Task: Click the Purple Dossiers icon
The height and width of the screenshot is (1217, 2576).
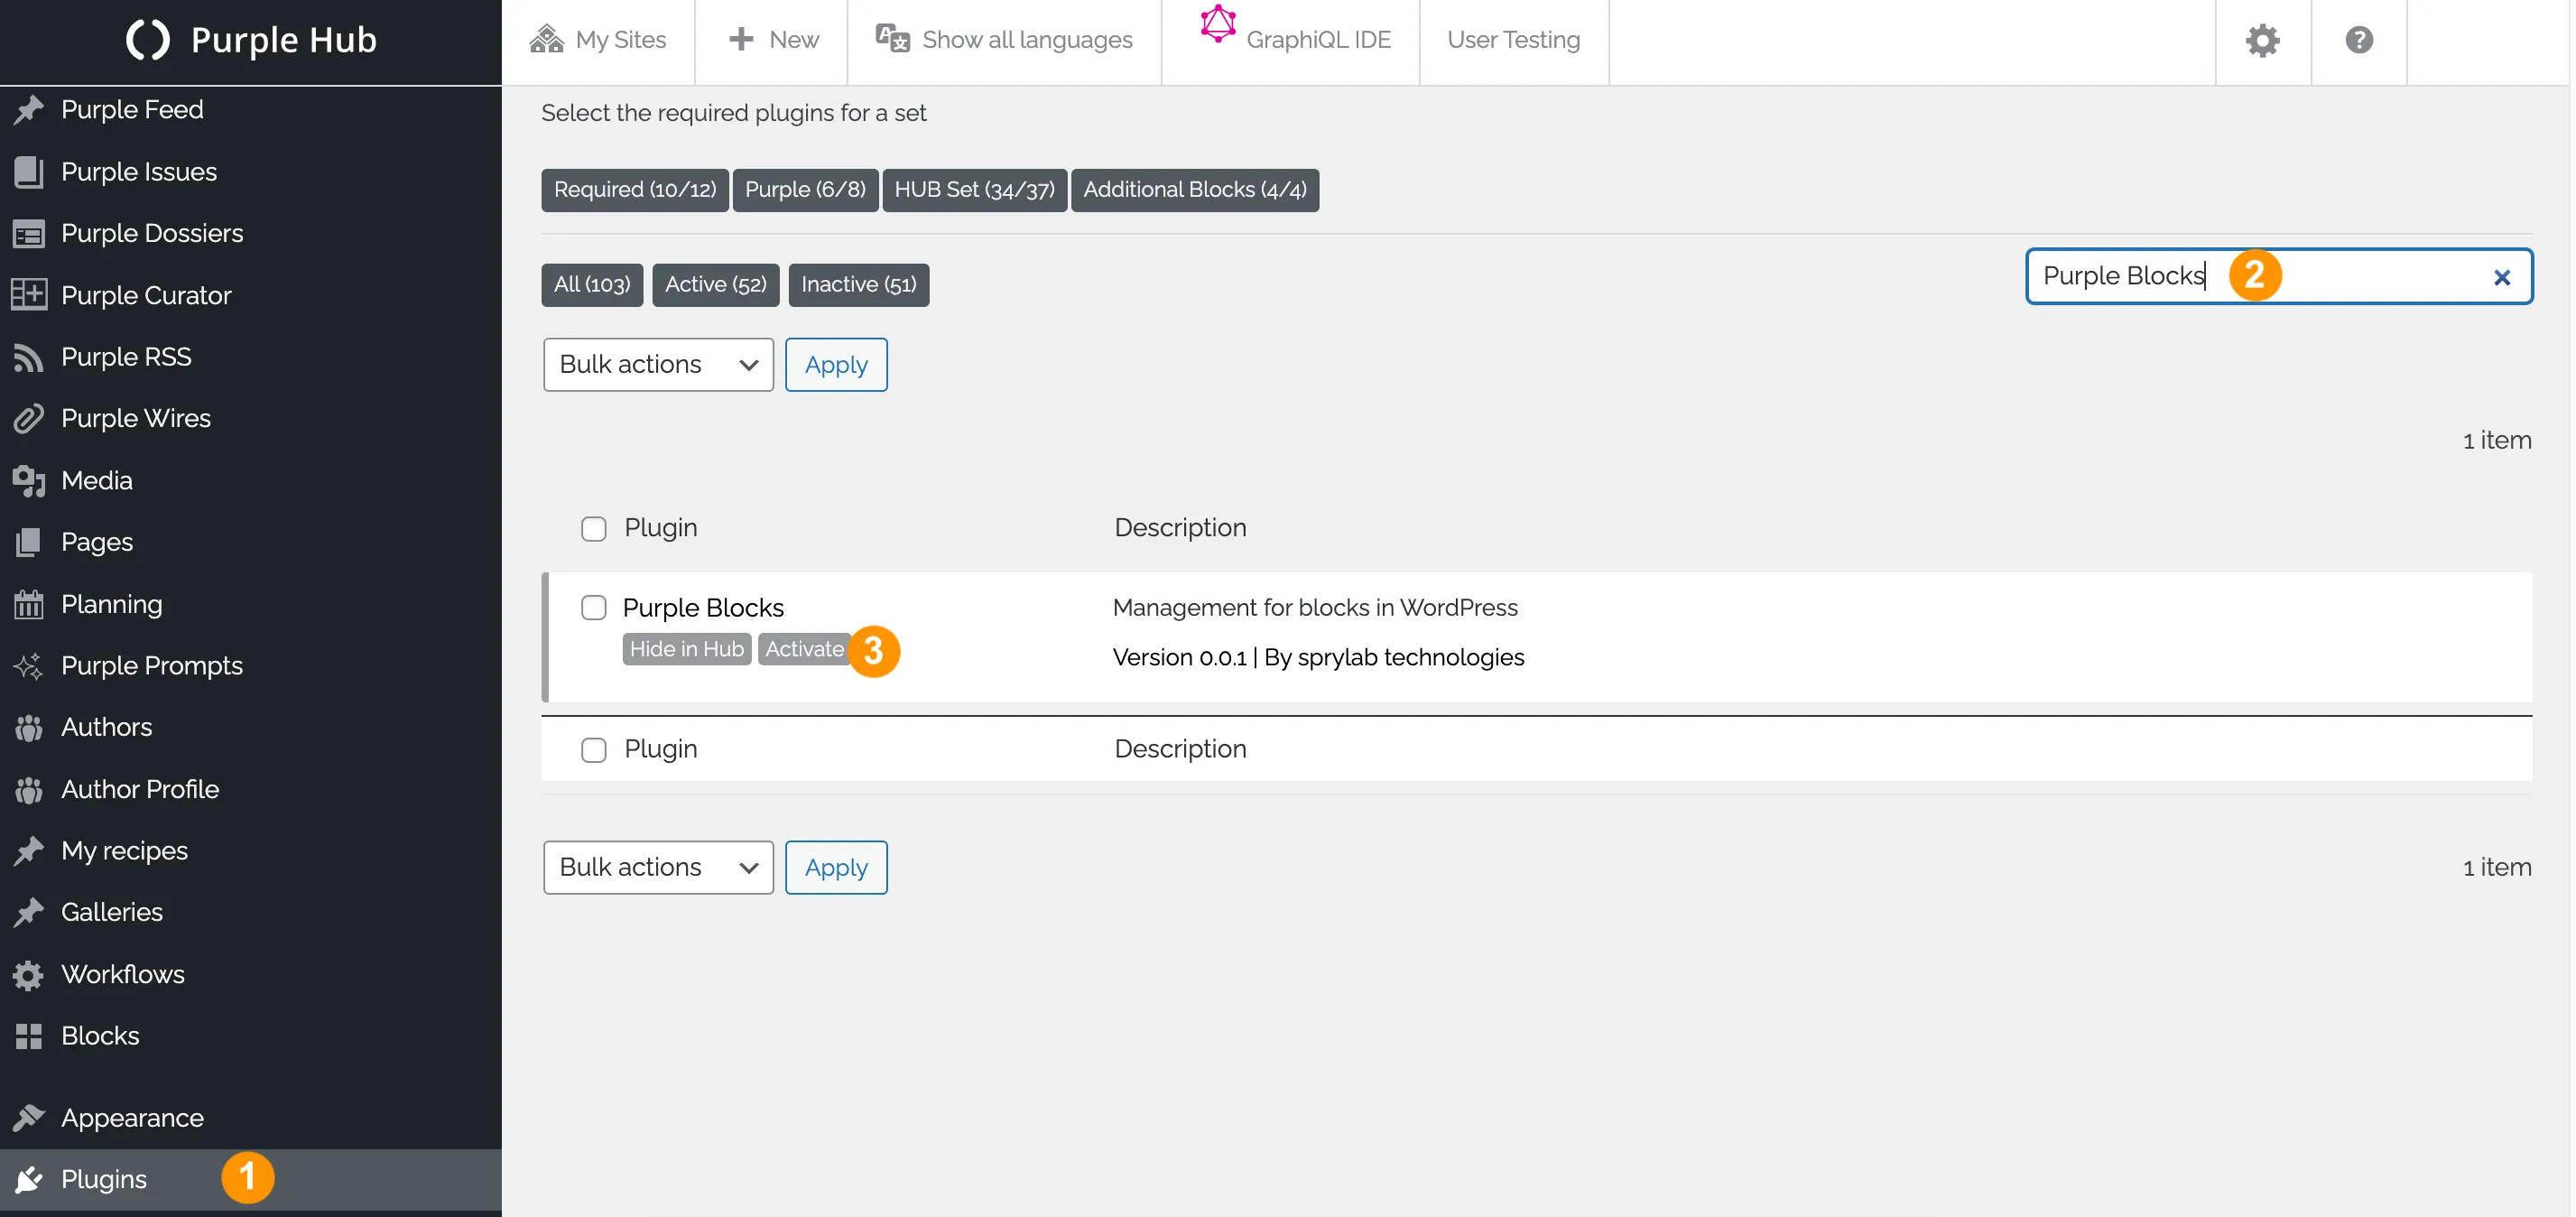Action: (x=29, y=233)
